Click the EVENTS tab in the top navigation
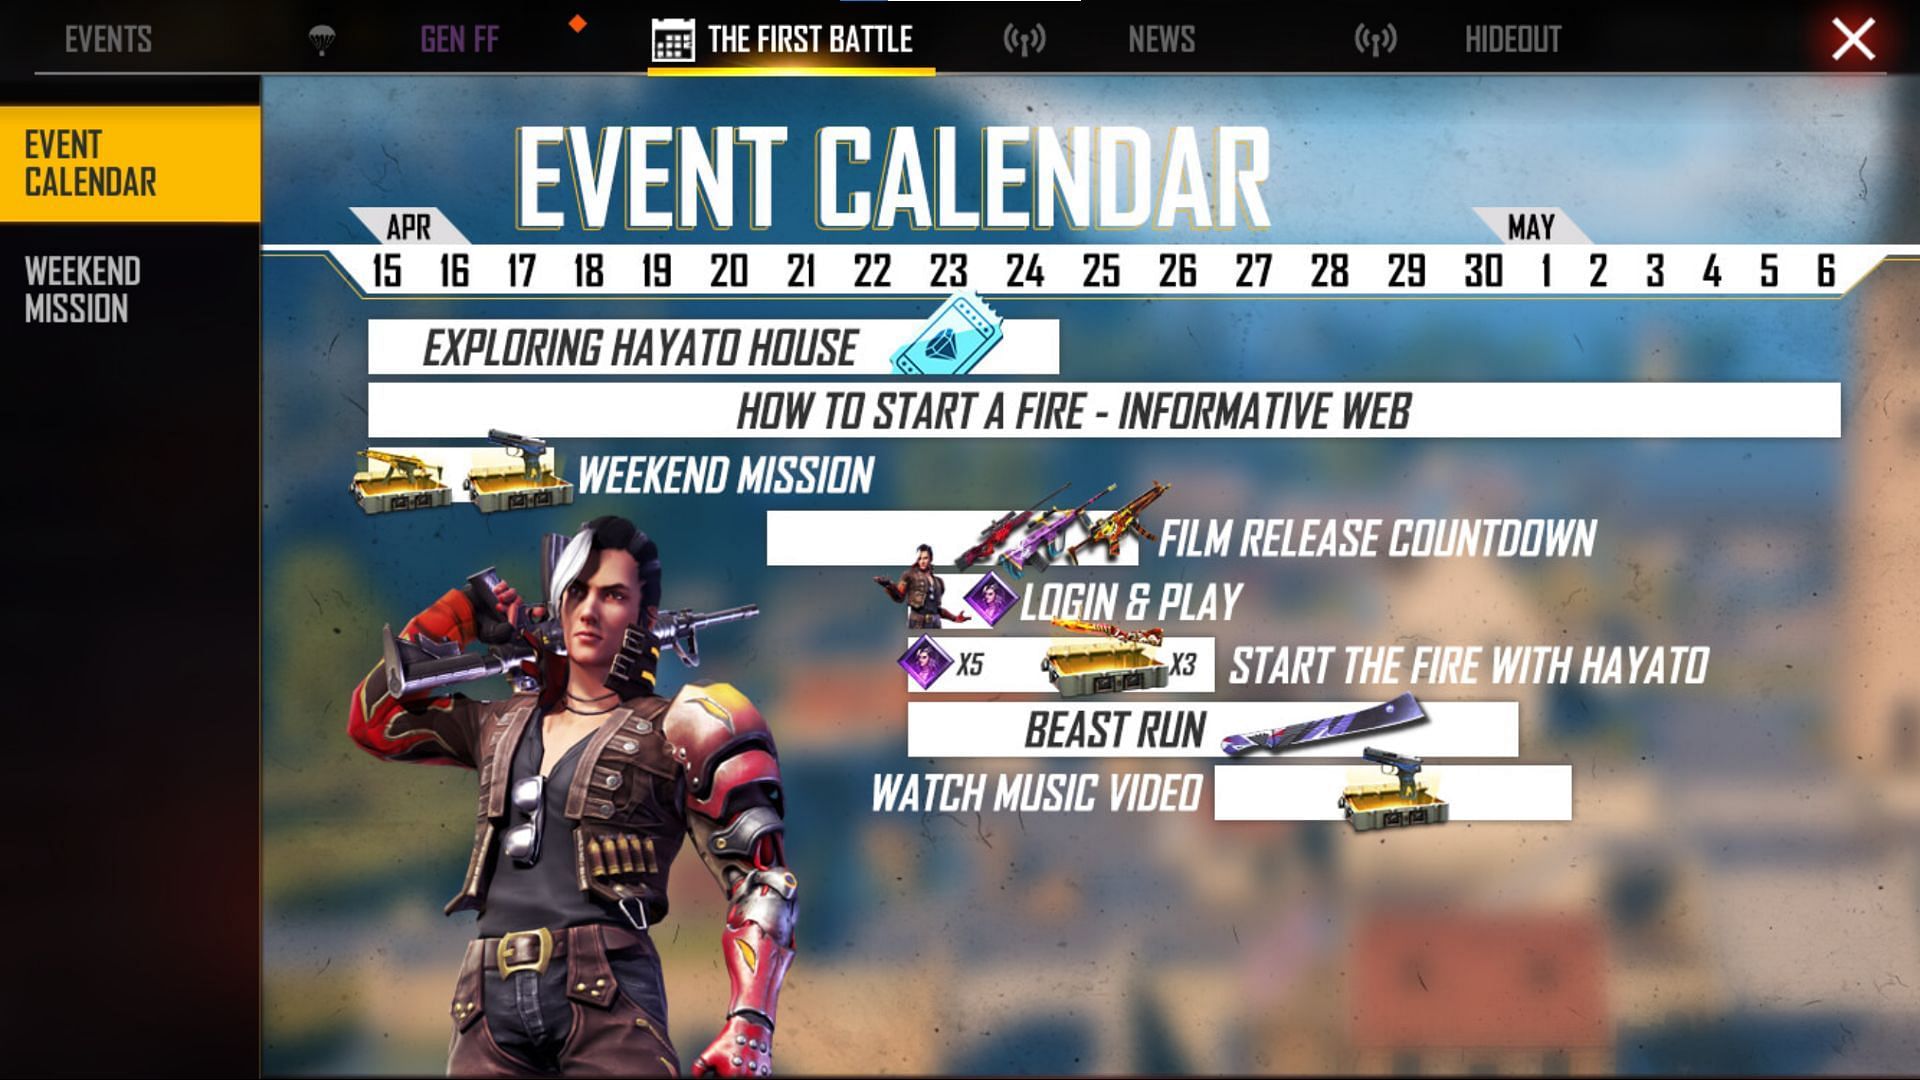This screenshot has width=1920, height=1080. coord(109,40)
